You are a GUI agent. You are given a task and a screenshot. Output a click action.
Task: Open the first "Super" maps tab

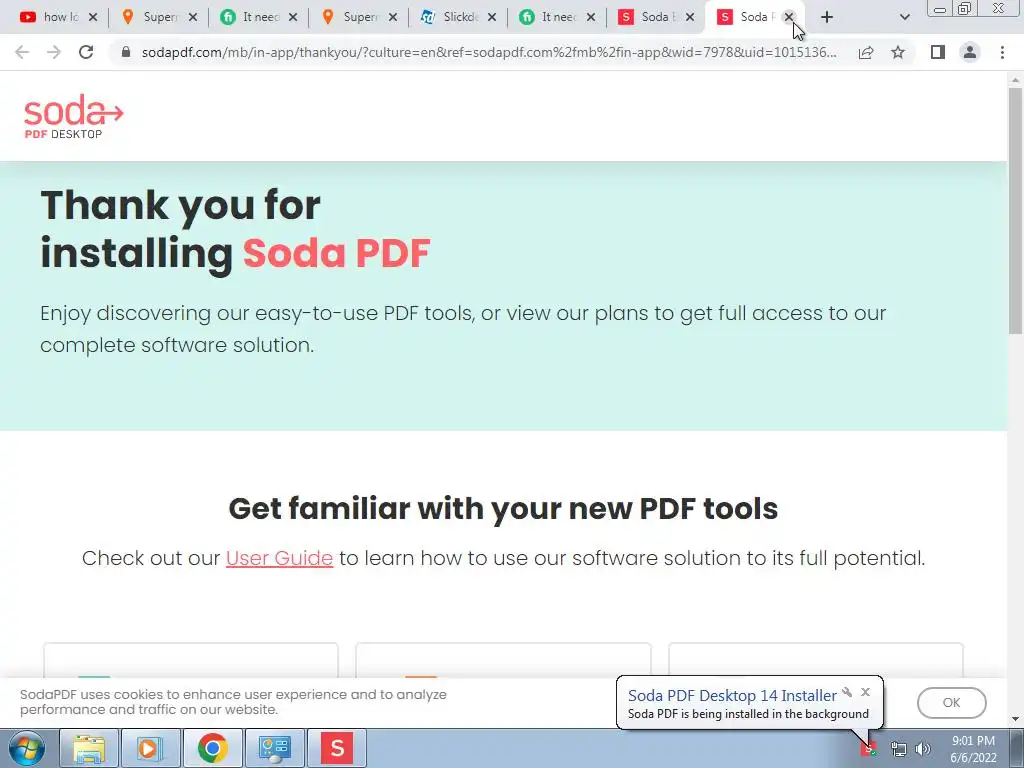150,17
